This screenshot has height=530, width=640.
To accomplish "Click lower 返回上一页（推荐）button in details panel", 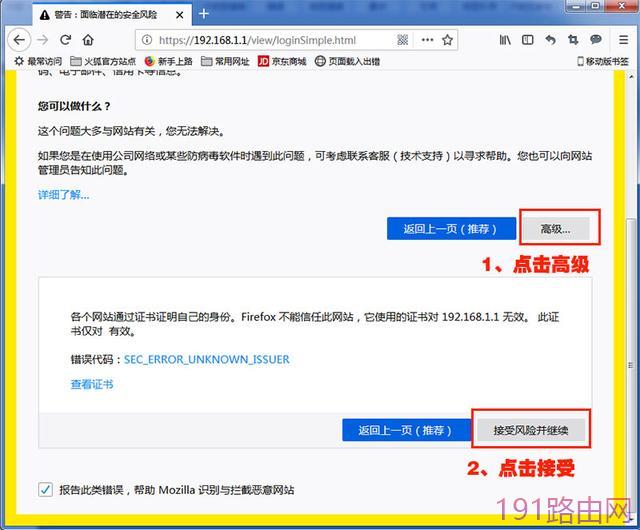I will pos(407,430).
